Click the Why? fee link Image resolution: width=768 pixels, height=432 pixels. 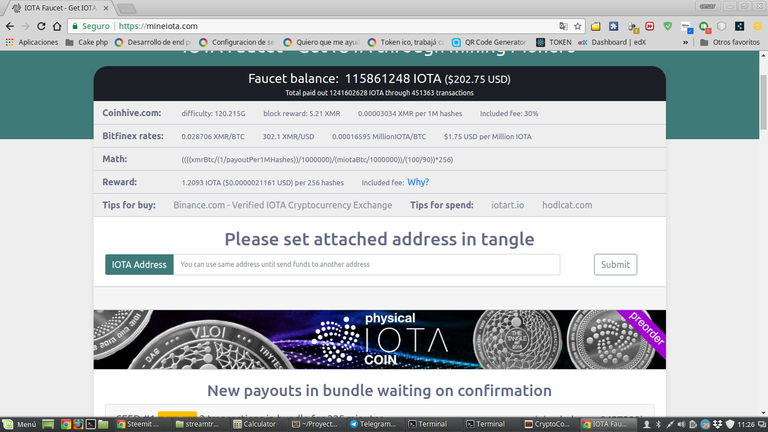tap(418, 182)
